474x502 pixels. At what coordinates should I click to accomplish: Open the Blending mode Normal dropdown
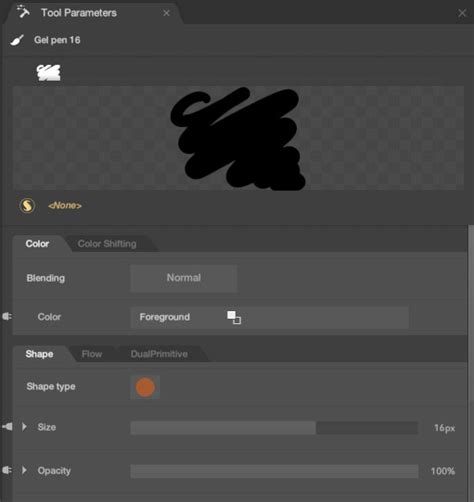184,278
